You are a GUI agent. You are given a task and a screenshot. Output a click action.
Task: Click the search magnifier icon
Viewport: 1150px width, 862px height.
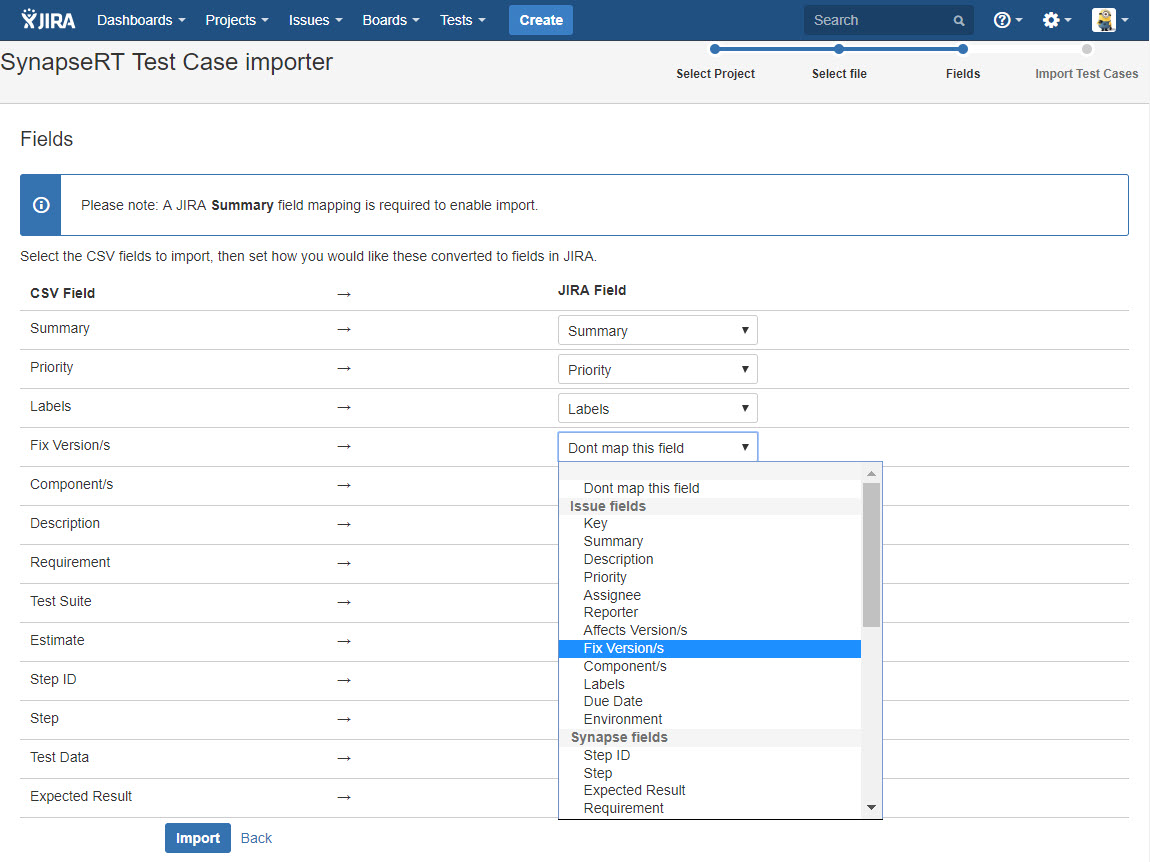click(x=959, y=20)
